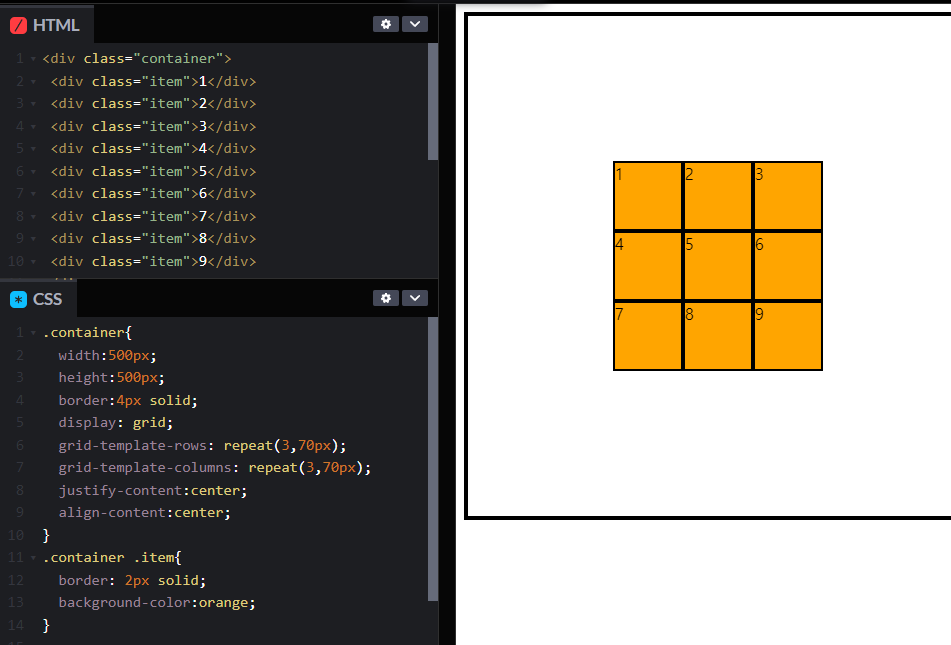Screen dimensions: 951x645
Task: Click align-content:center line
Action: [x=144, y=513]
